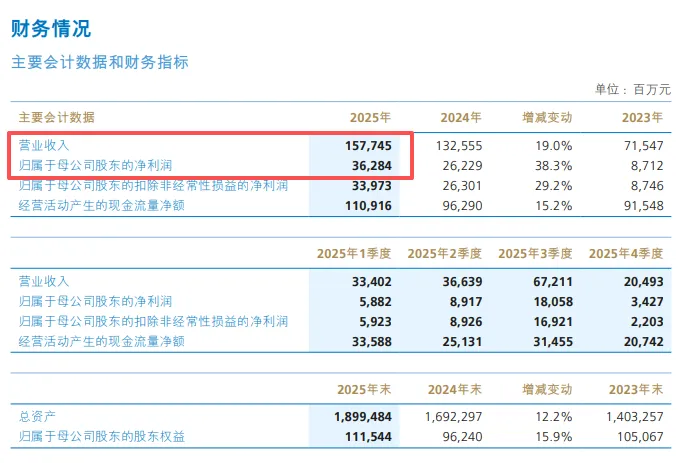Screen dimensions: 681x463
Task: Select the value 8,746
Action: [647, 185]
